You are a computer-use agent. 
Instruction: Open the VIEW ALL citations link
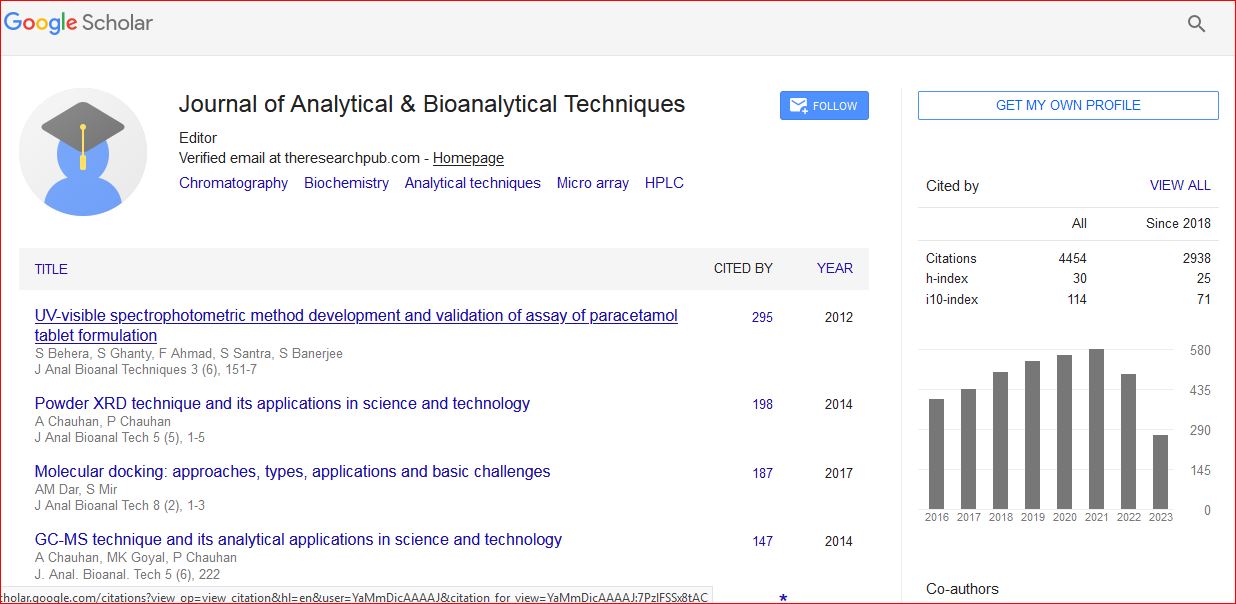pyautogui.click(x=1179, y=185)
